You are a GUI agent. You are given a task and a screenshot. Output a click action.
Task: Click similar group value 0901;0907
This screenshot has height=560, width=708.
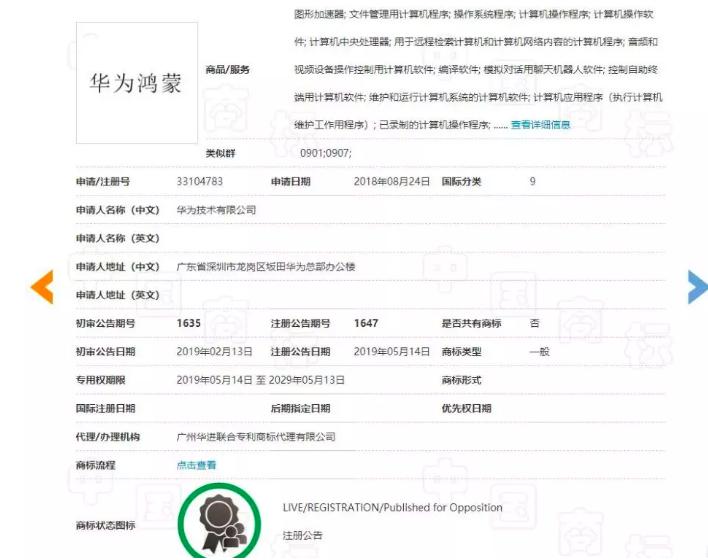pos(326,153)
